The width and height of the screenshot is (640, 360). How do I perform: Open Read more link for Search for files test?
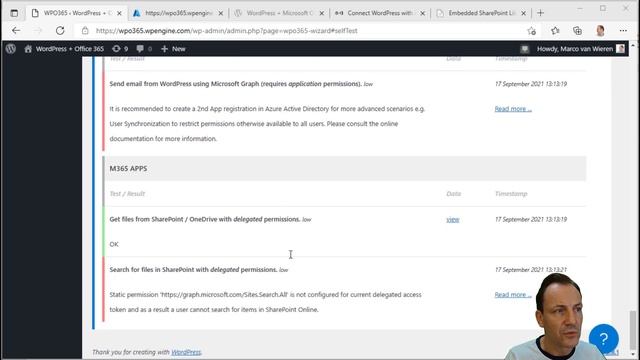coord(513,295)
